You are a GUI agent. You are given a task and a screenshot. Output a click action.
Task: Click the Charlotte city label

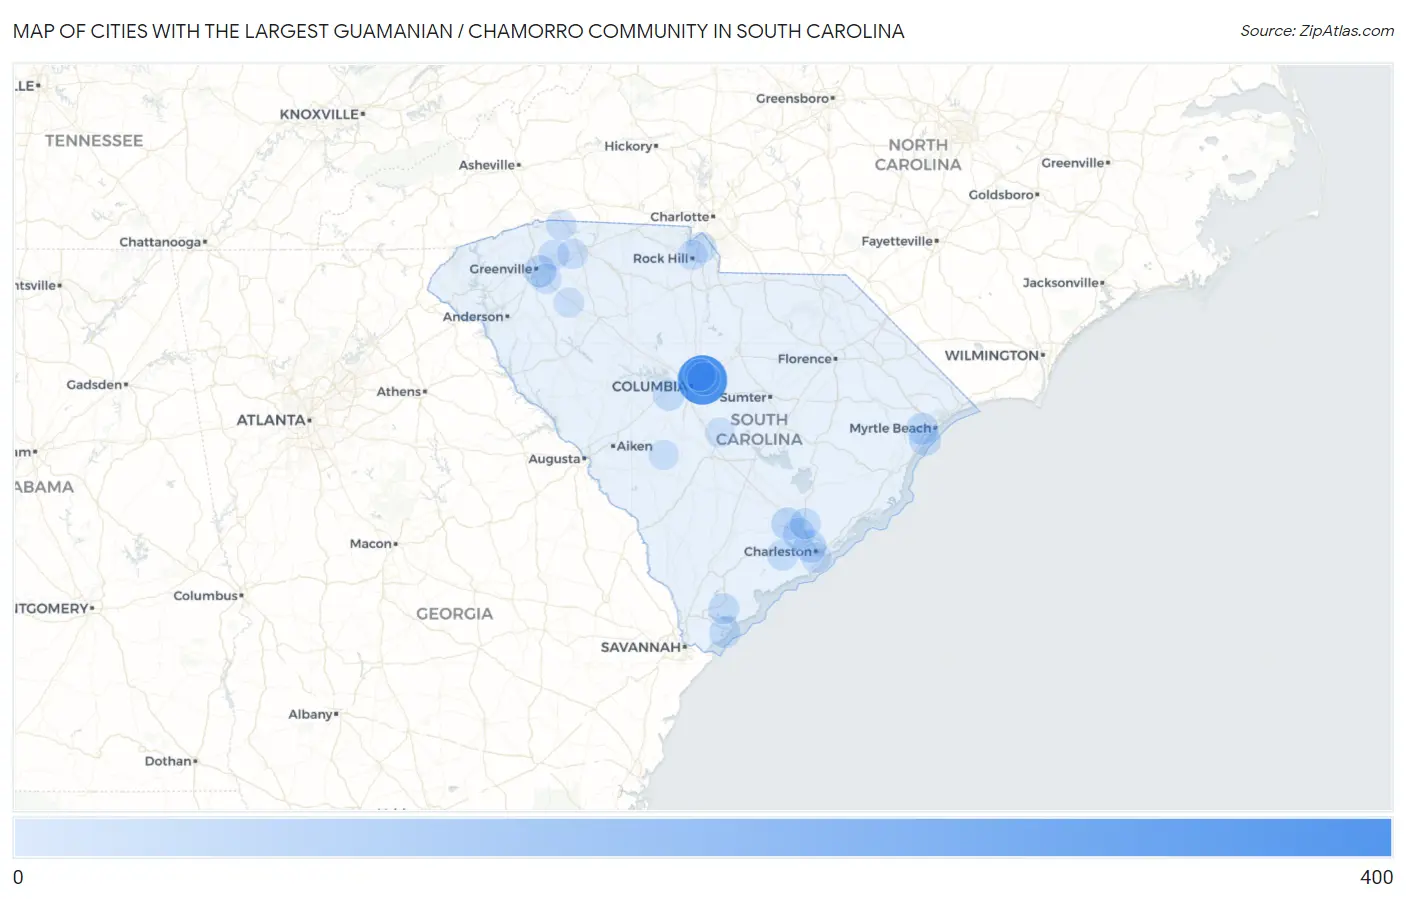680,217
